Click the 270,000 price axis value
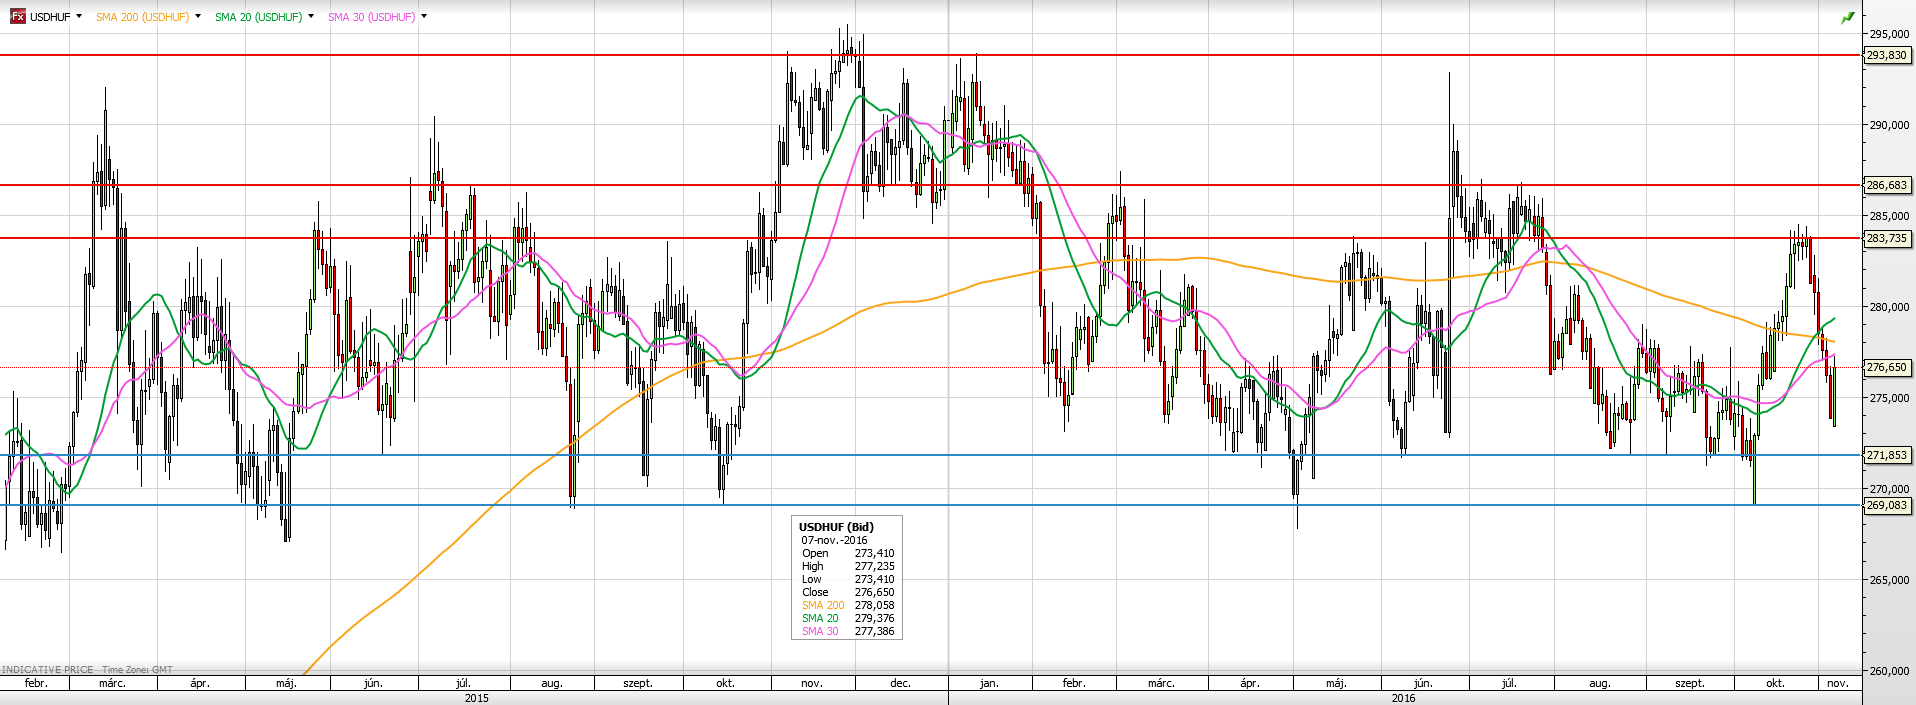The width and height of the screenshot is (1916, 705). [1889, 489]
